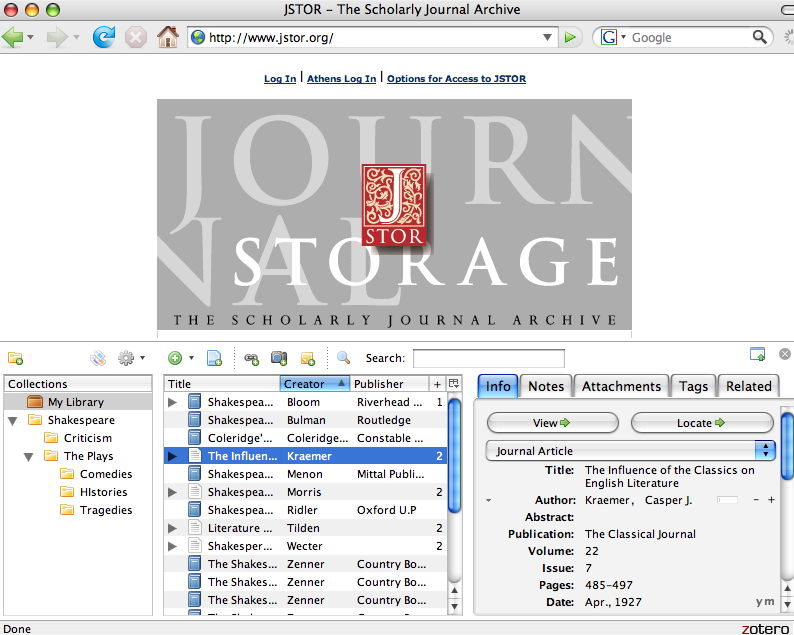The image size is (794, 635).
Task: Select the Ridler Oxford U.P row
Action: click(306, 510)
